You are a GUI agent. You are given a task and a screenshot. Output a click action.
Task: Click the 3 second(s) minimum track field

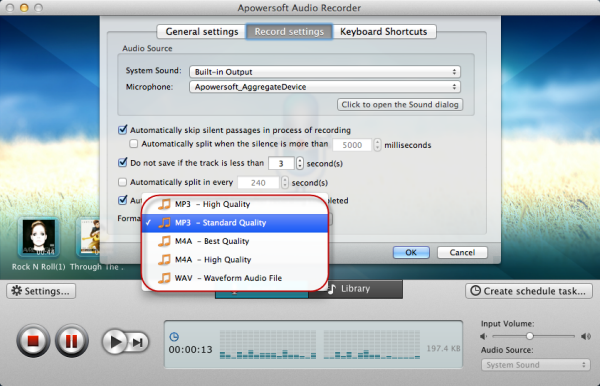tap(281, 163)
